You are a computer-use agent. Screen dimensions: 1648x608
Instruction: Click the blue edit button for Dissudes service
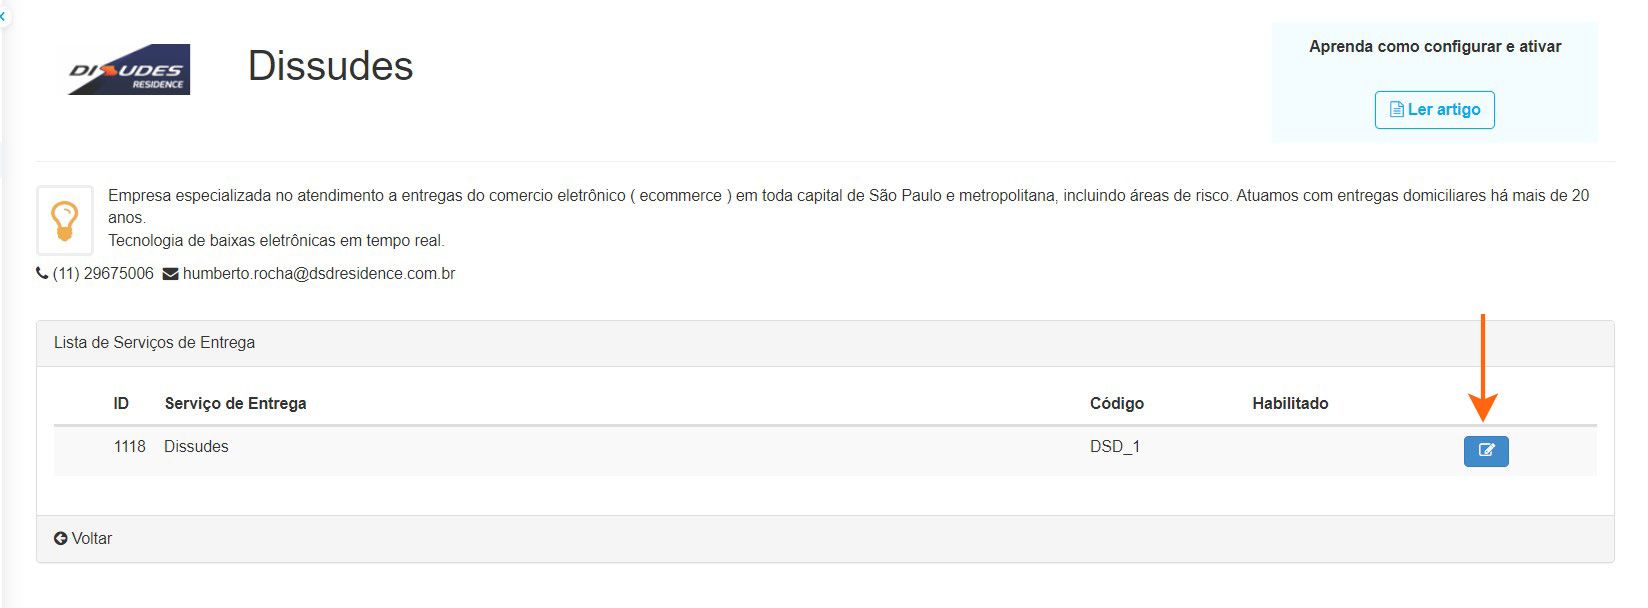point(1485,451)
